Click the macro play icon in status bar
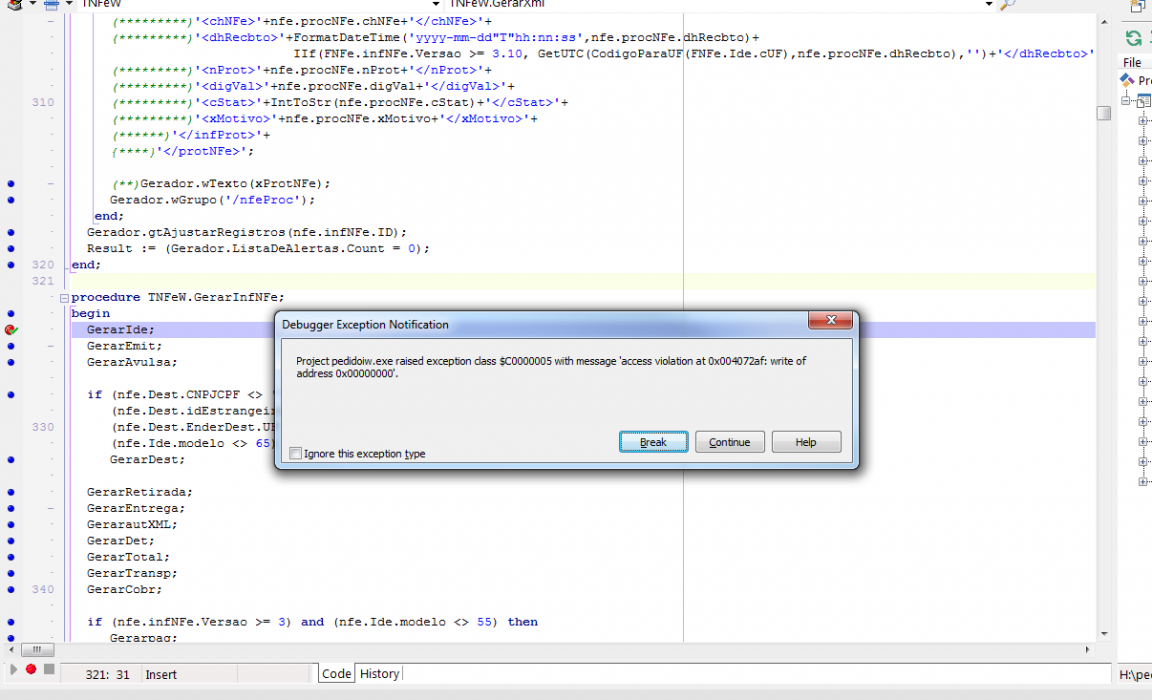The image size is (1152, 700). pos(13,669)
